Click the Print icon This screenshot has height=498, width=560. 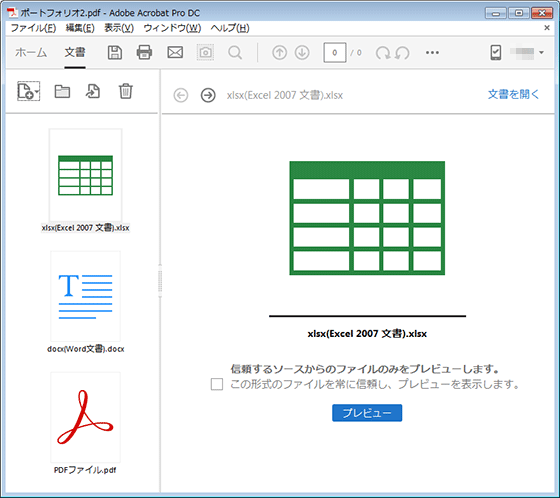click(144, 53)
